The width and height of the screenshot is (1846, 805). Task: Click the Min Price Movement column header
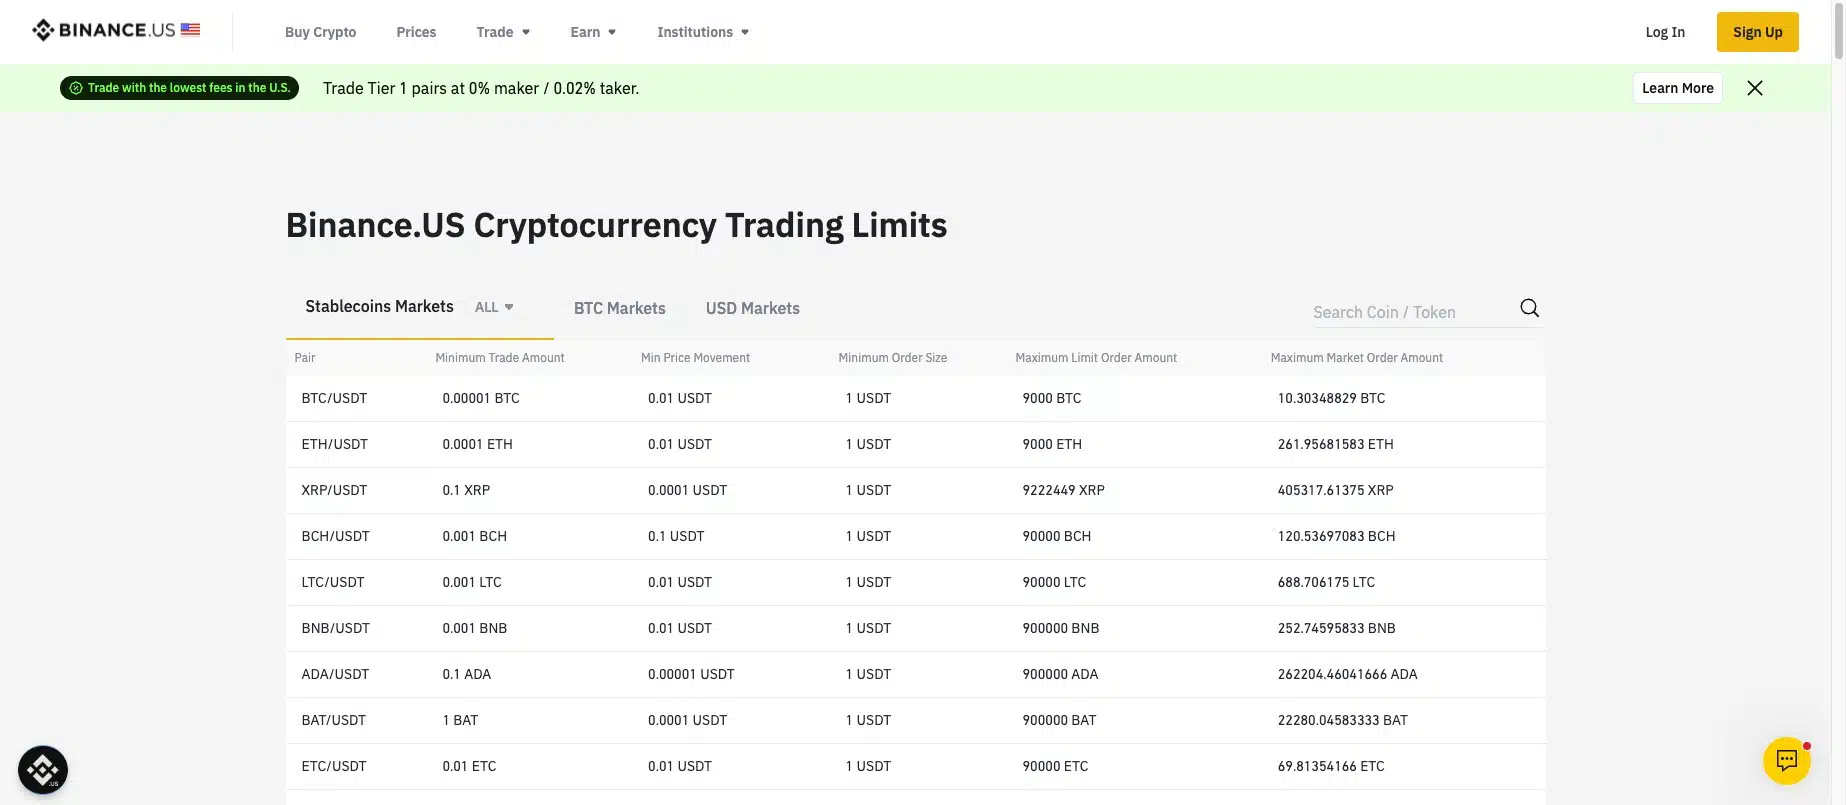tap(695, 358)
